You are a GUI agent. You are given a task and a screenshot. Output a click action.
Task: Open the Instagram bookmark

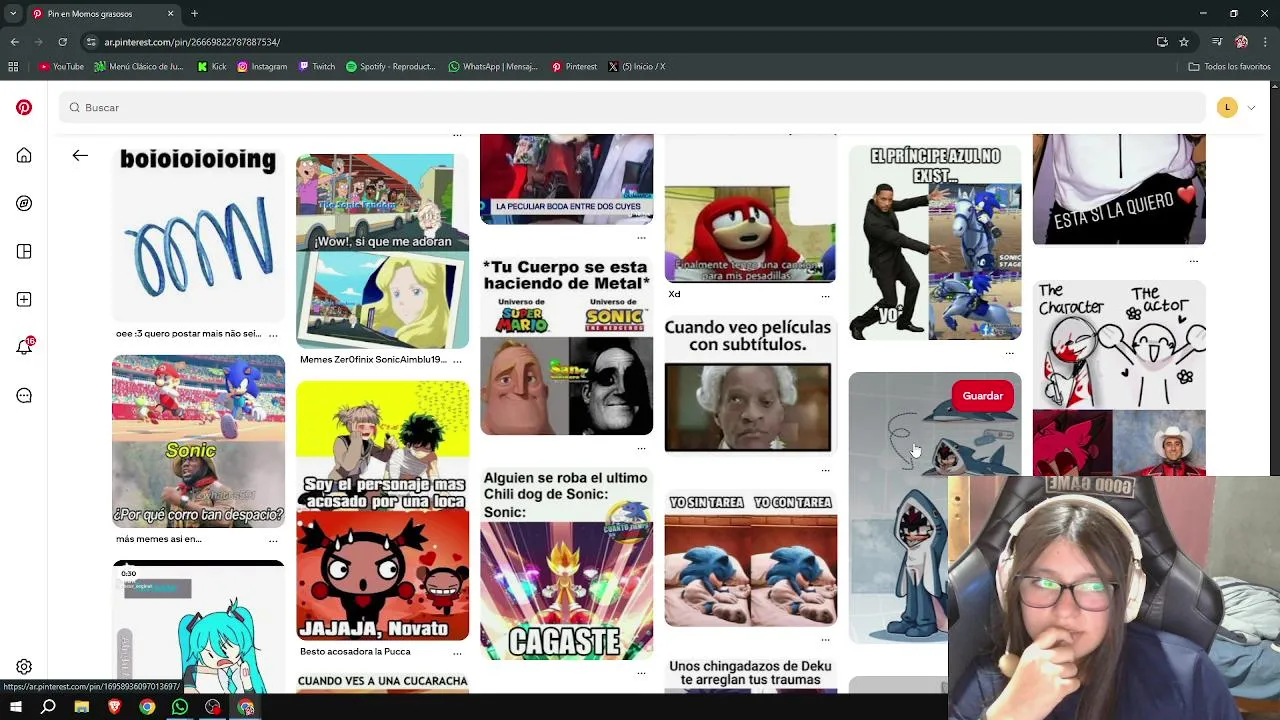coord(262,67)
